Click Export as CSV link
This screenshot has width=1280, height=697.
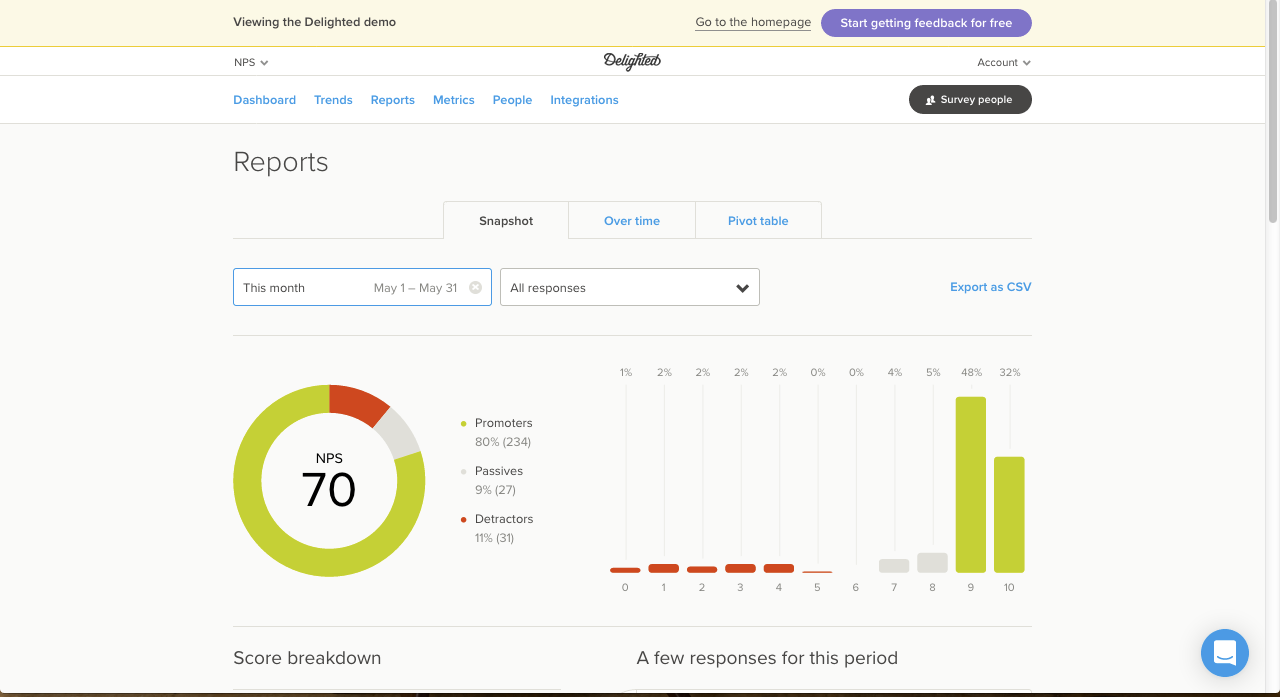pyautogui.click(x=990, y=287)
